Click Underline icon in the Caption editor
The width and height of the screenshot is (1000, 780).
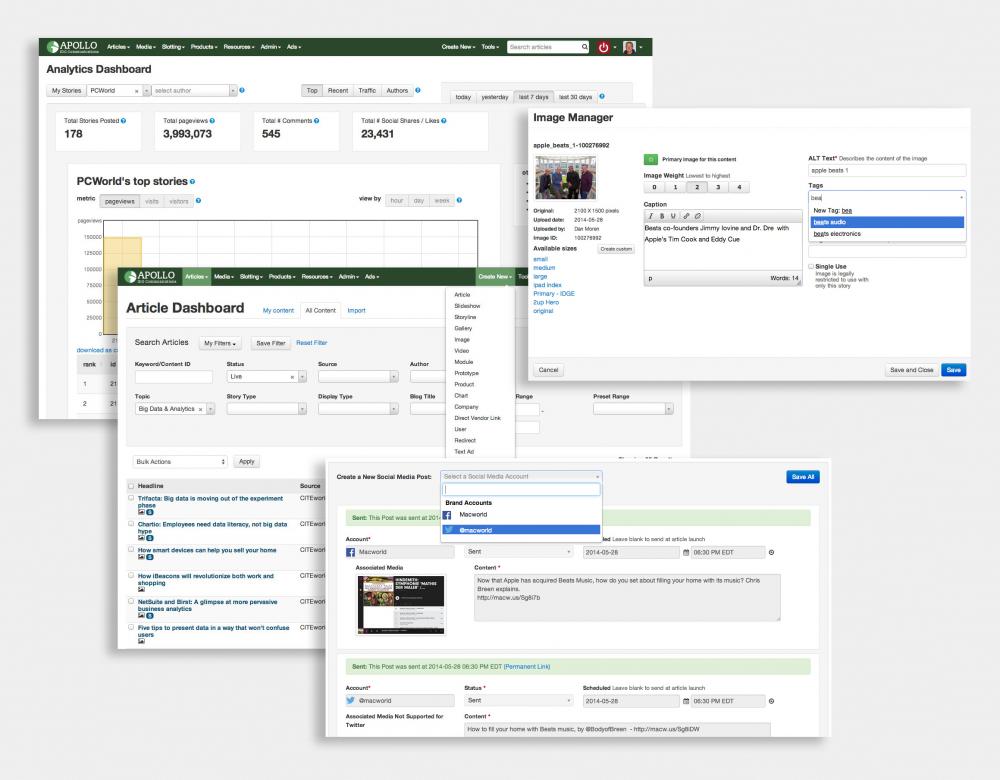coord(673,216)
